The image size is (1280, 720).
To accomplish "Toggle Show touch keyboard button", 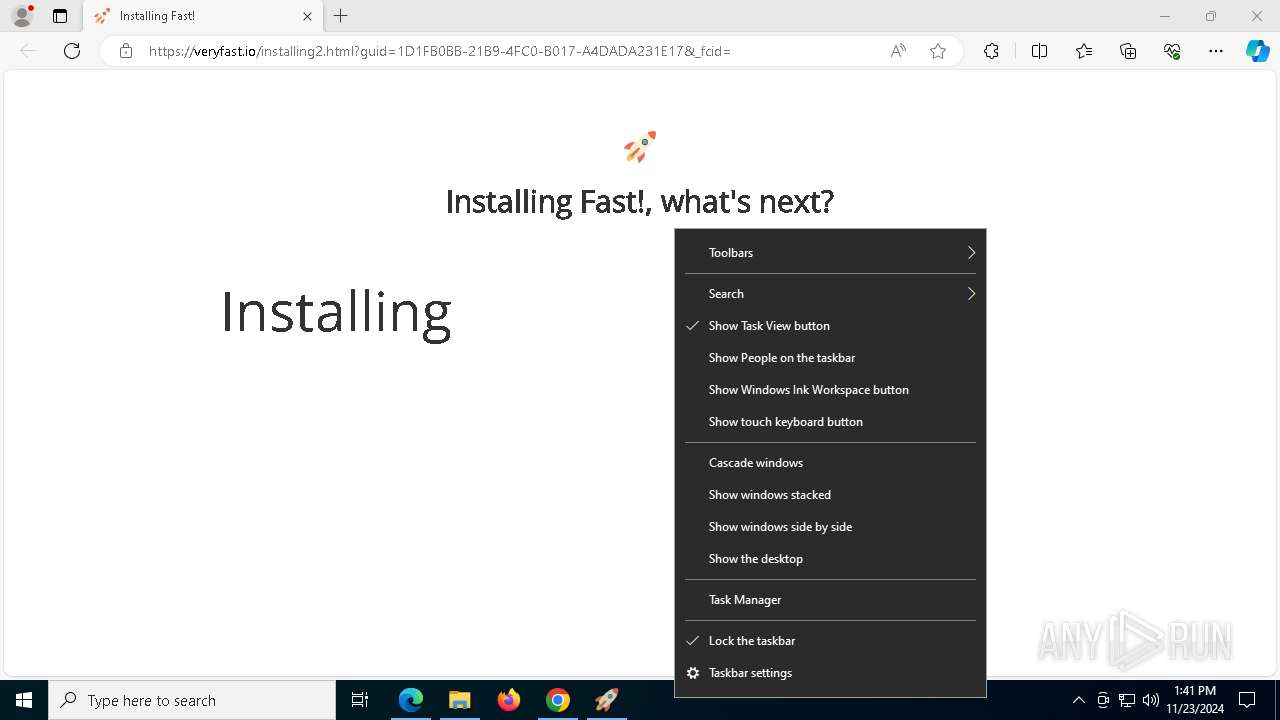I will pyautogui.click(x=830, y=422).
